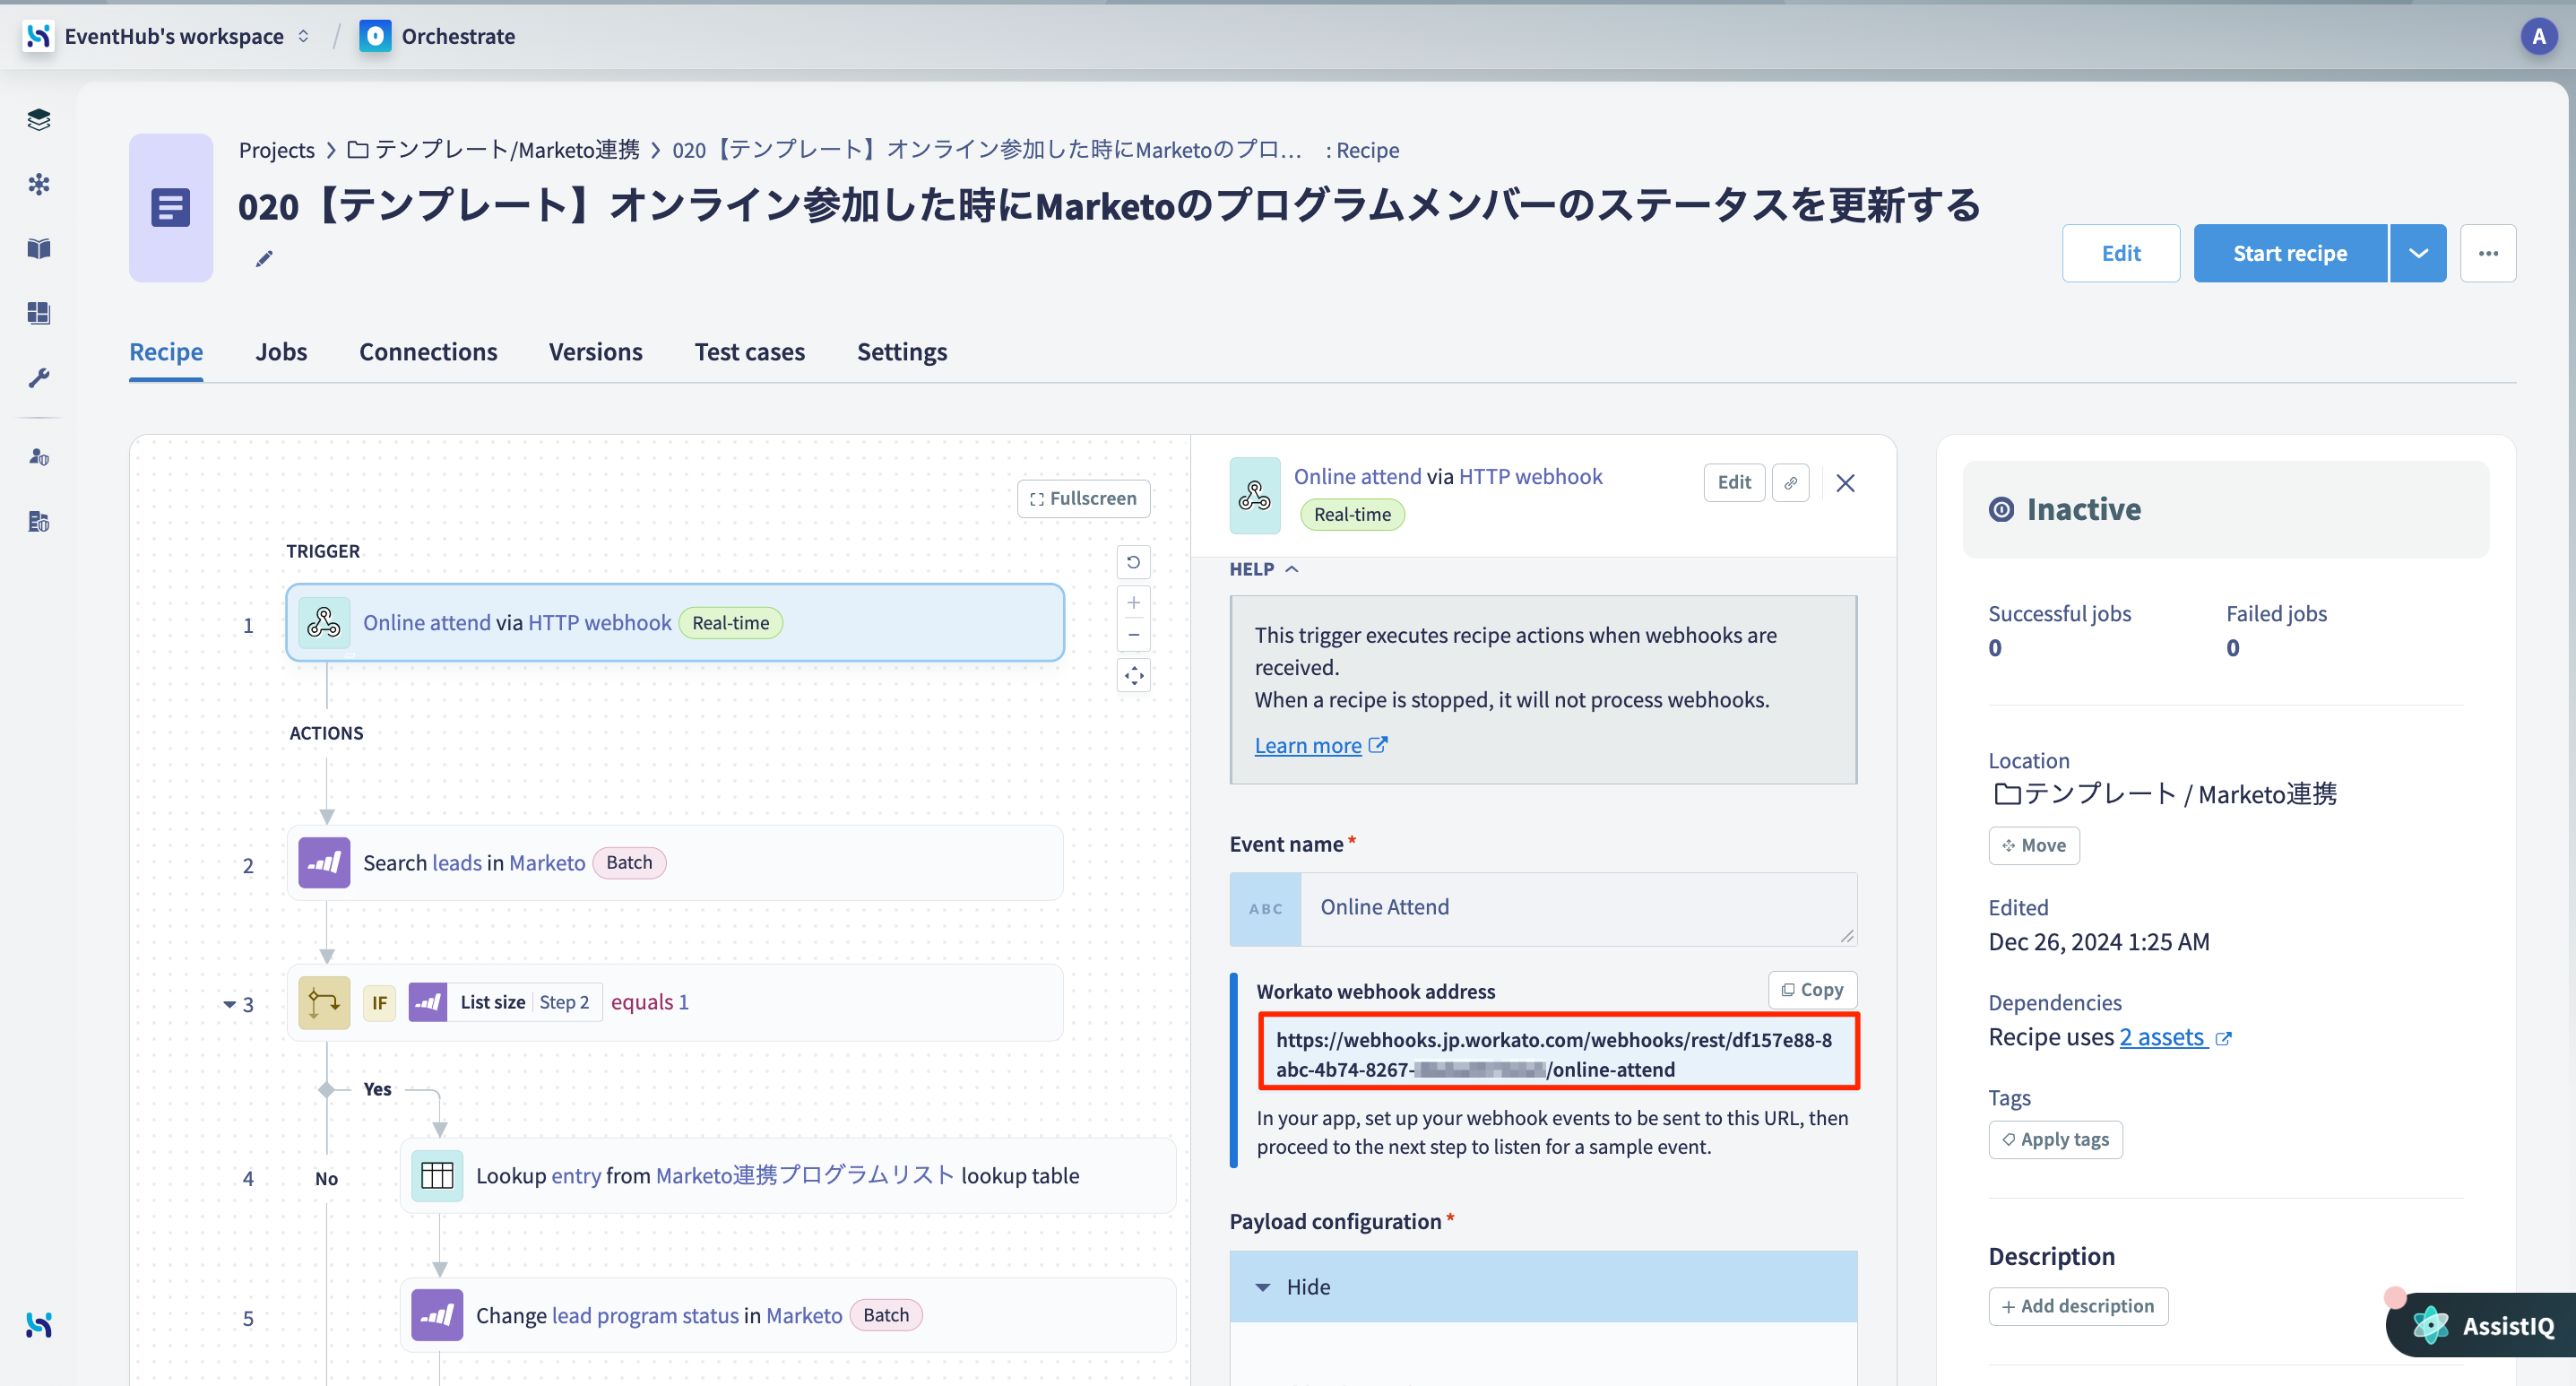Select the Search leads in Marketo step

(675, 863)
